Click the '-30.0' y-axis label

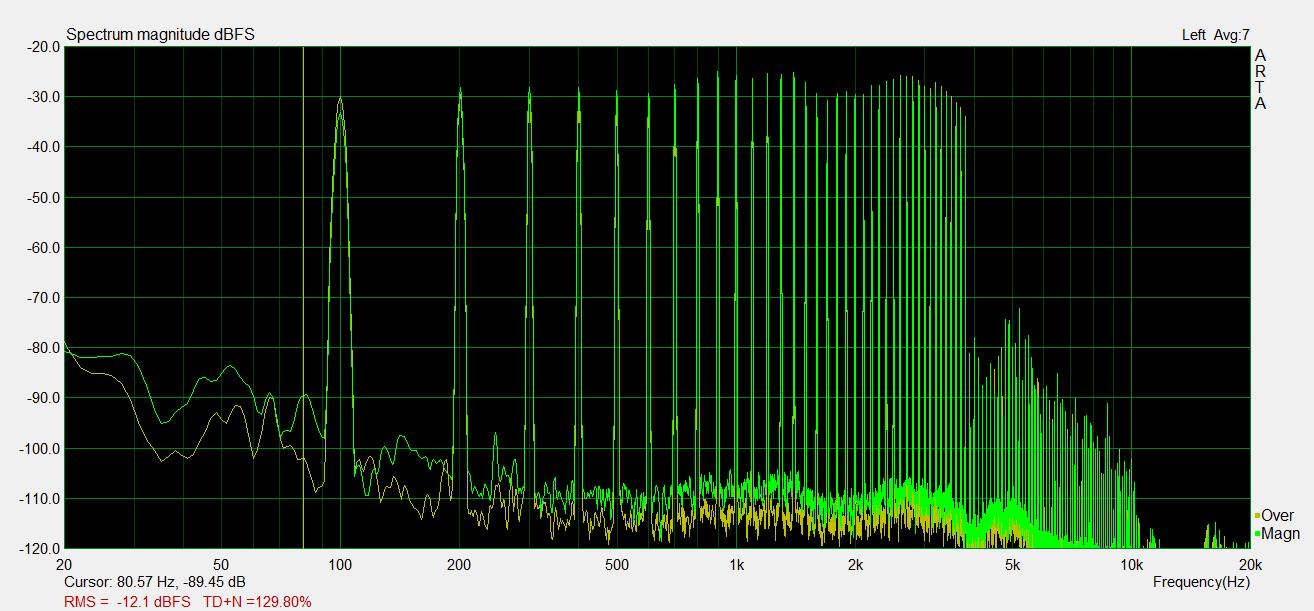pos(43,96)
